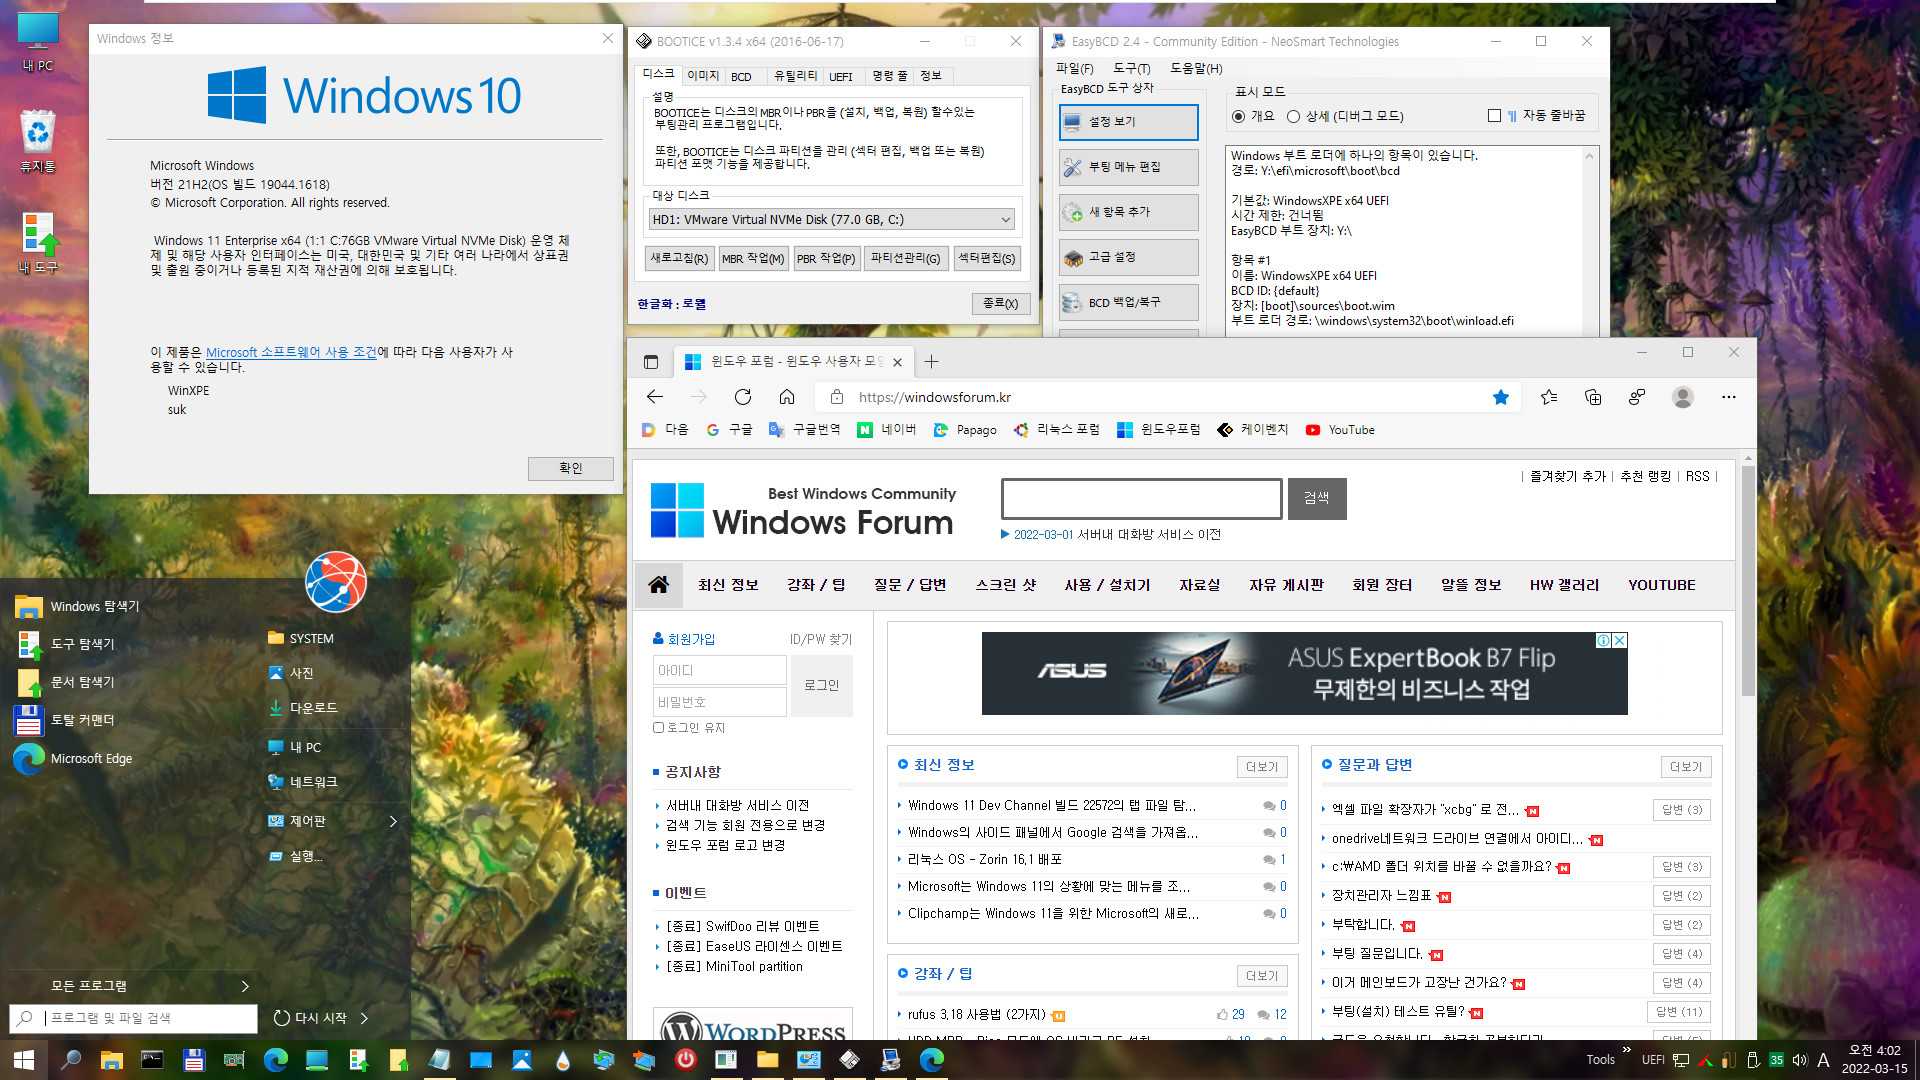Open 새 항목 추가 in EasyBCD
The image size is (1920, 1080).
[1128, 212]
